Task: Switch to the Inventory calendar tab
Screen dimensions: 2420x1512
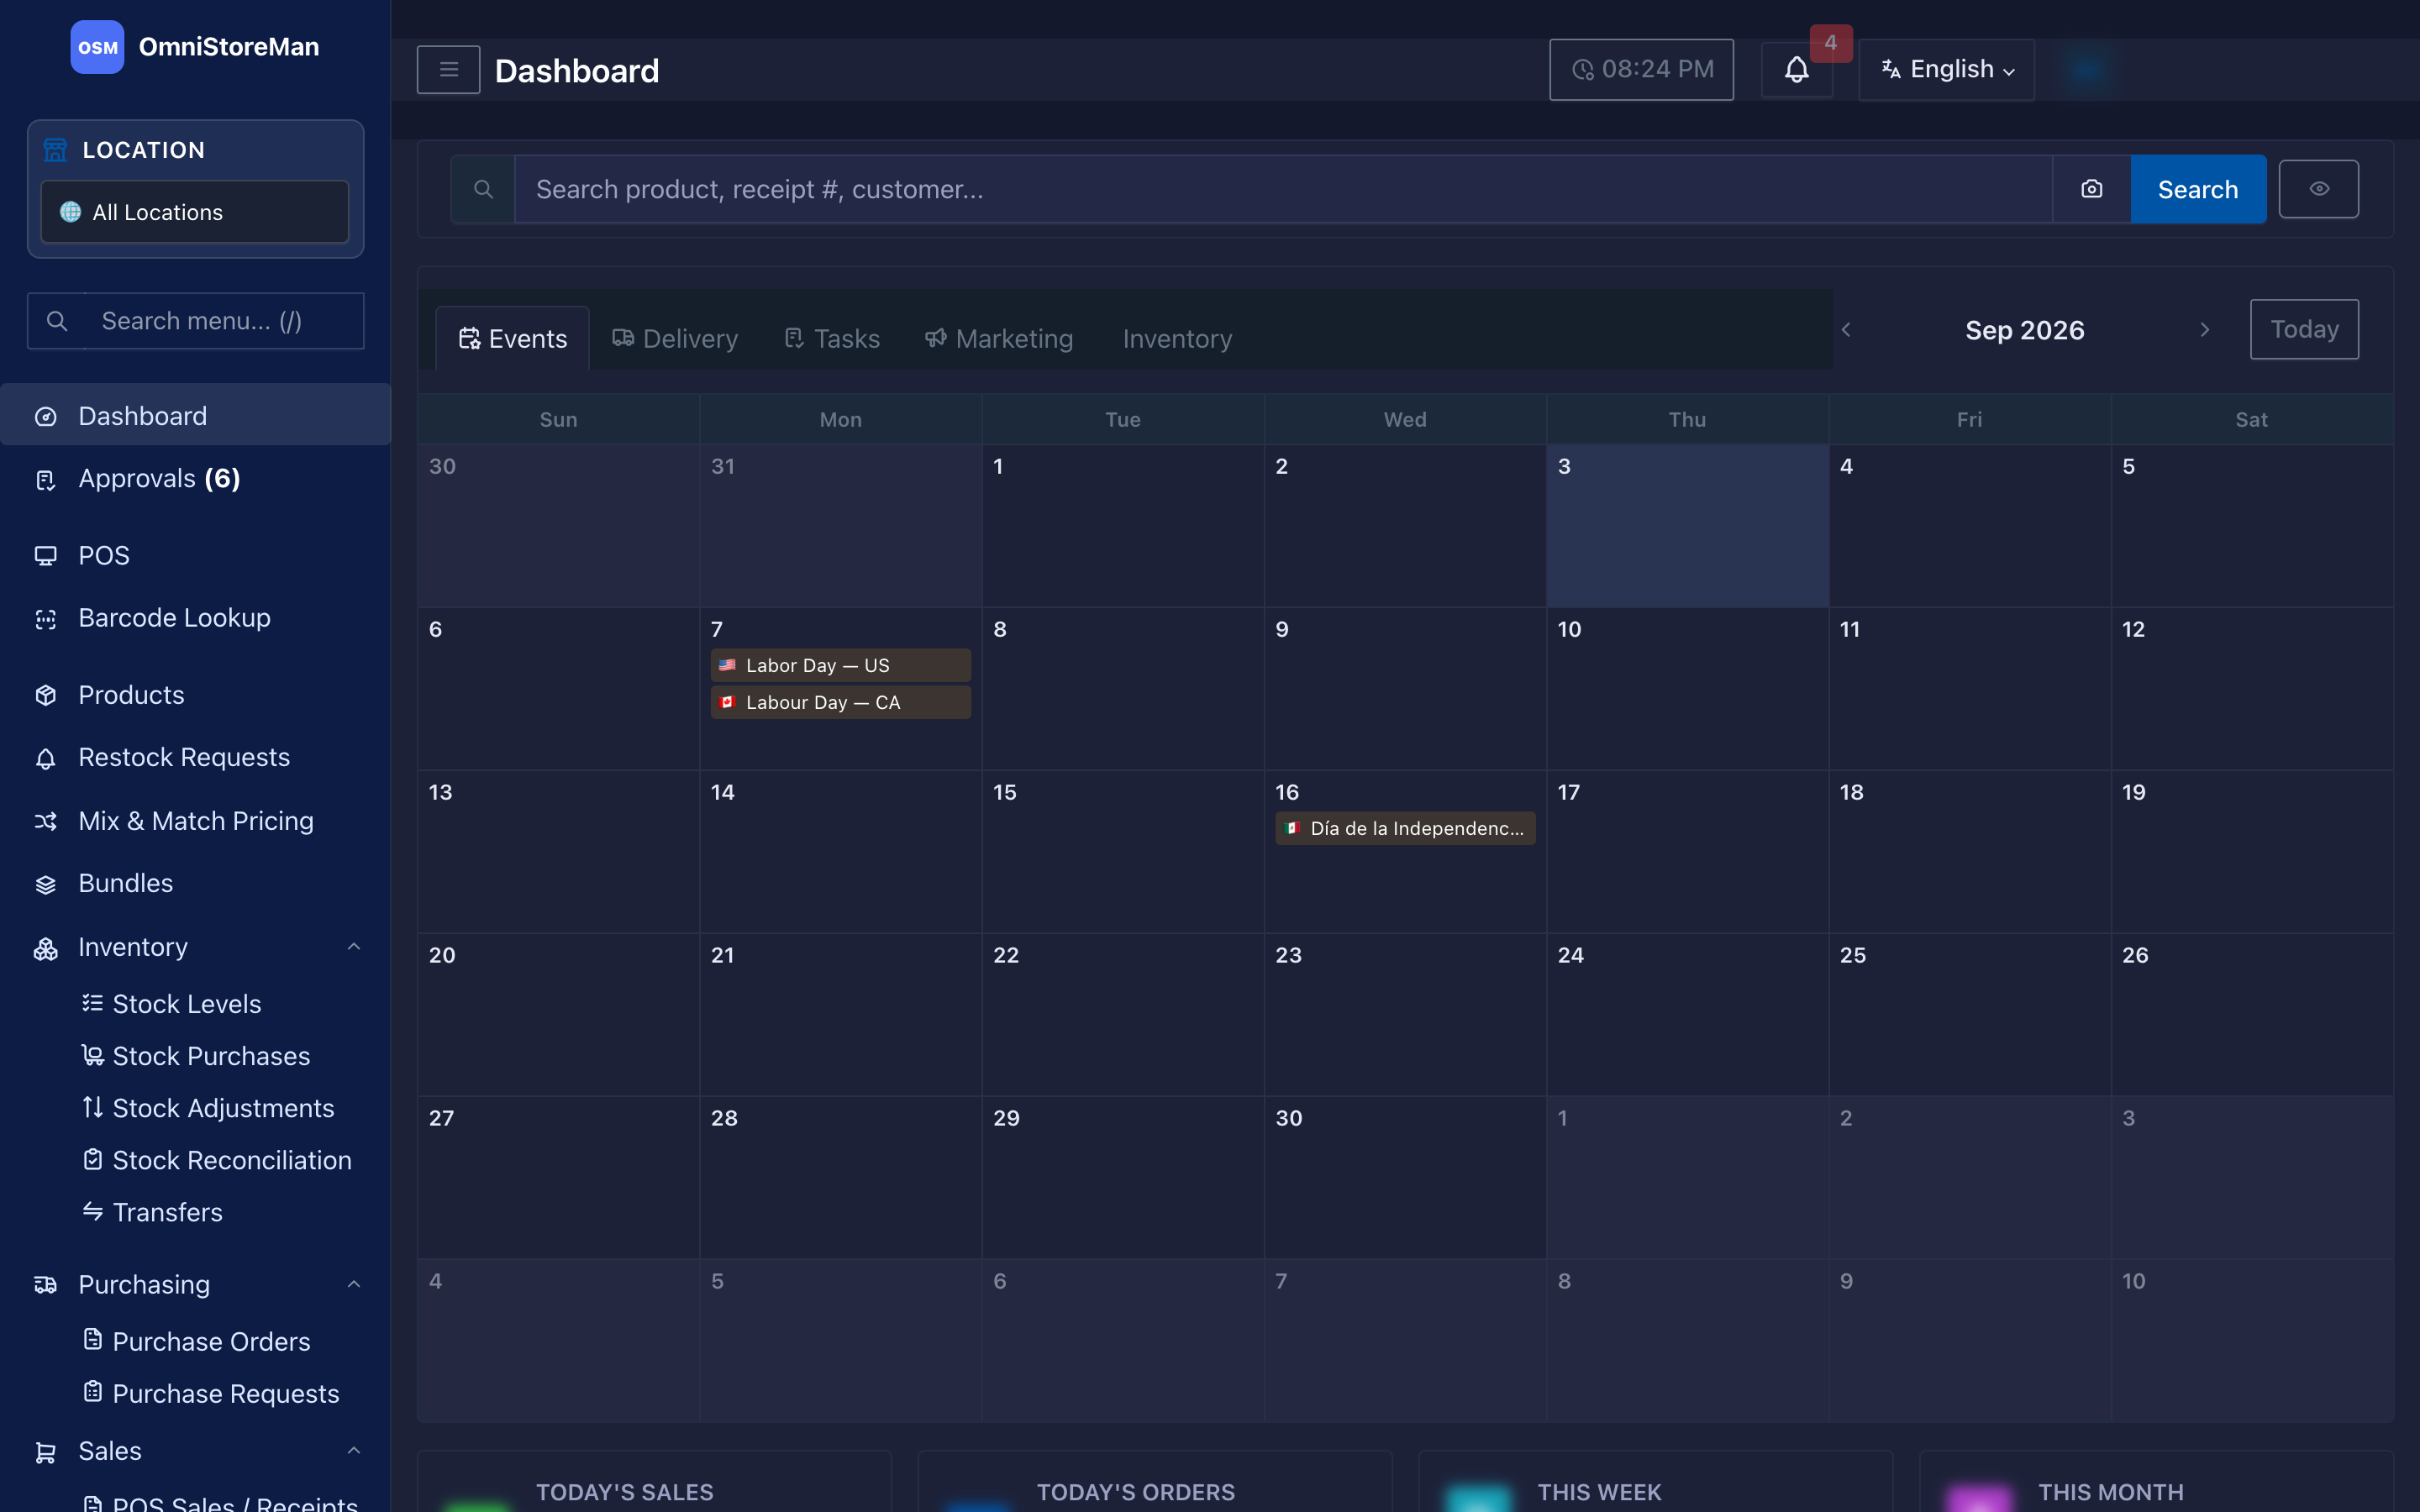Action: pos(1177,339)
